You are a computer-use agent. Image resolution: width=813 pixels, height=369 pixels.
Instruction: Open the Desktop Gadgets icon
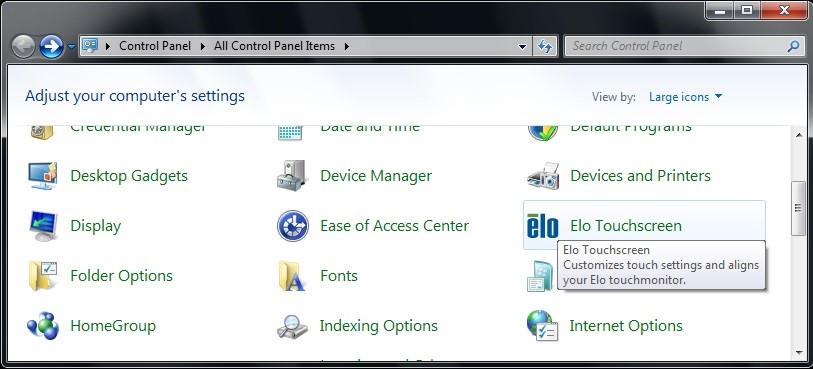tap(43, 176)
